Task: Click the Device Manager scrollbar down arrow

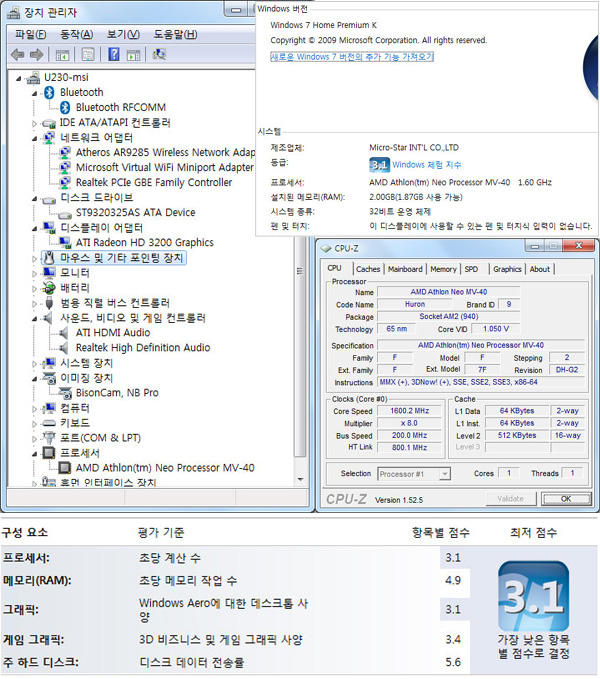Action: (x=300, y=480)
